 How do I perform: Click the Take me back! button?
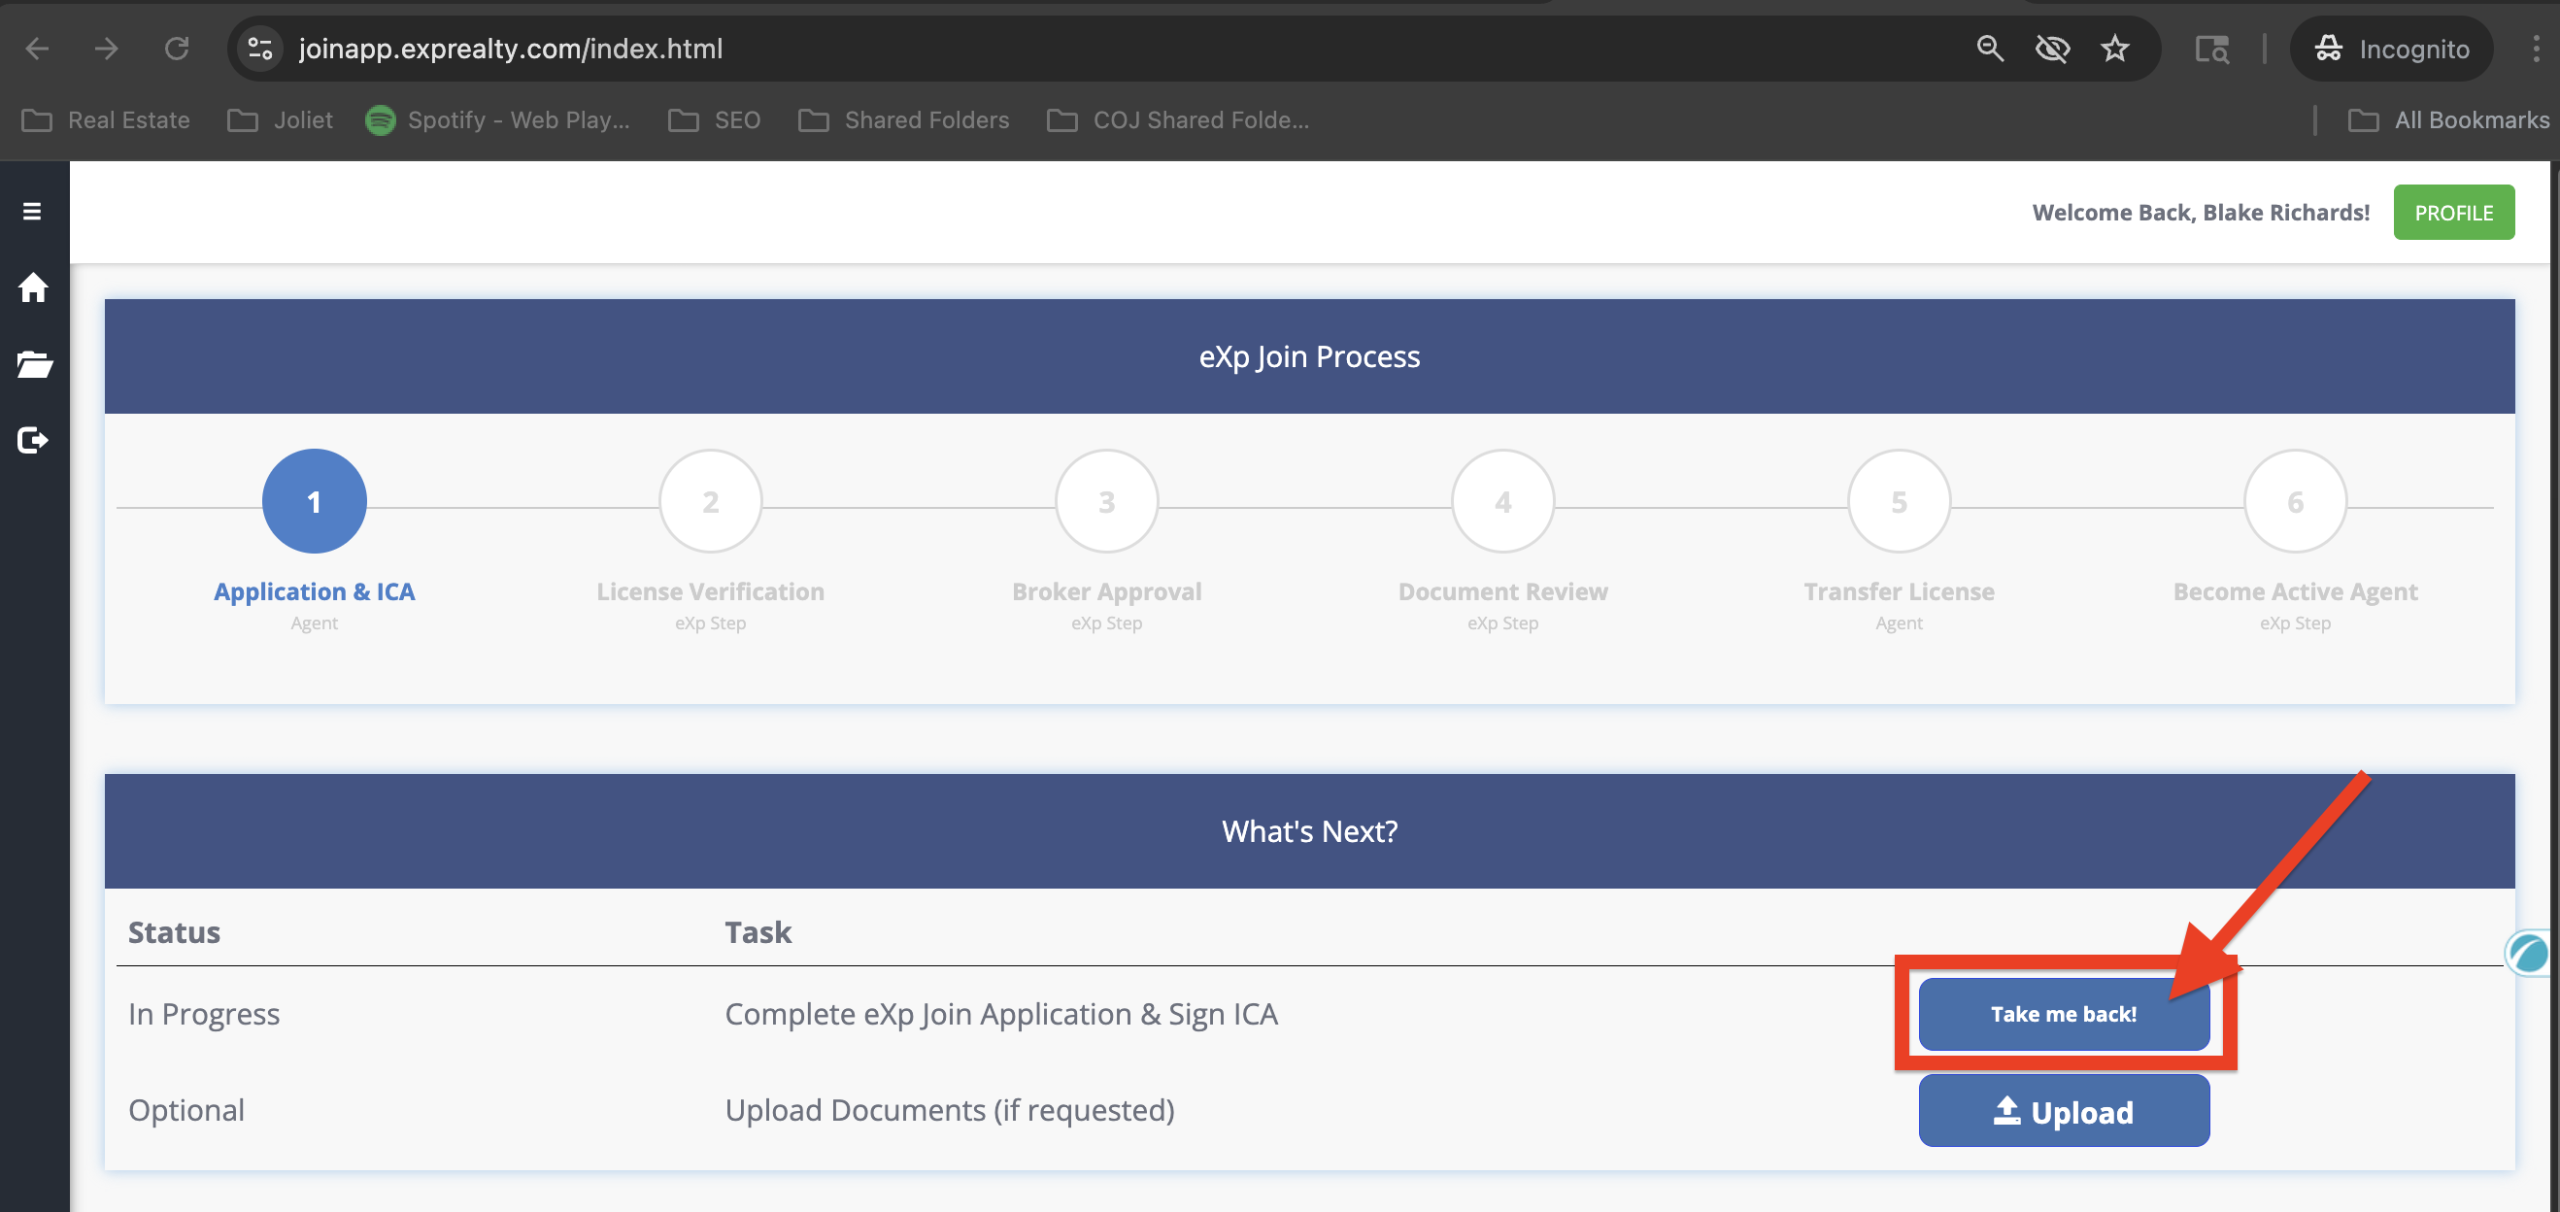click(x=2063, y=1014)
